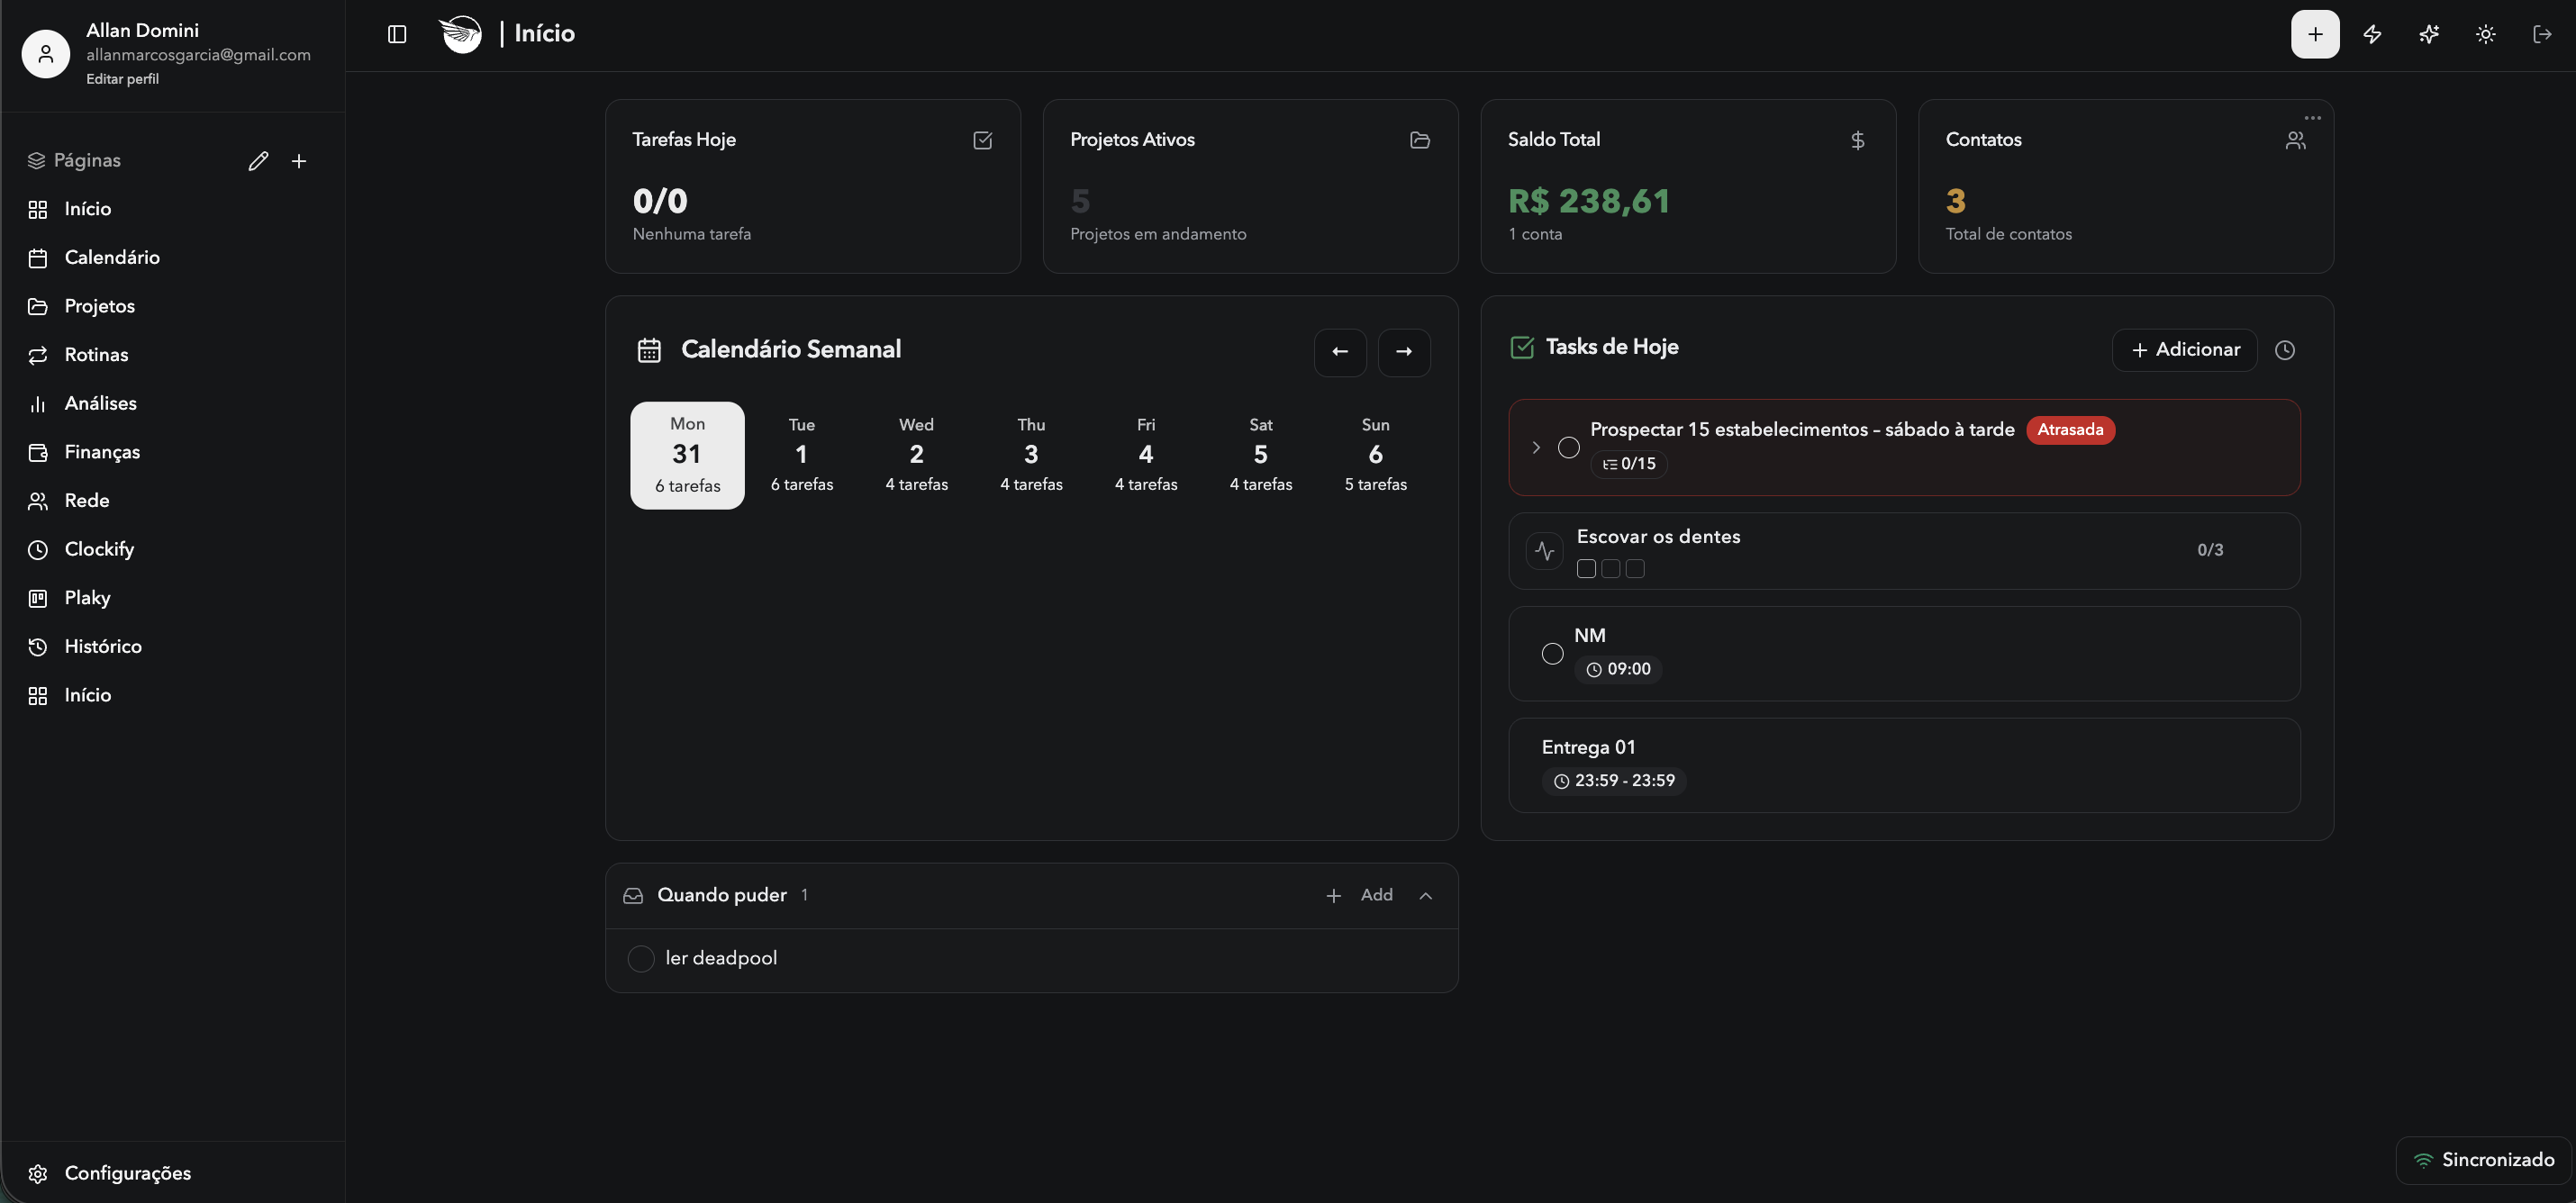2576x1203 pixels.
Task: Collapse the Quando puder section
Action: (x=1426, y=896)
